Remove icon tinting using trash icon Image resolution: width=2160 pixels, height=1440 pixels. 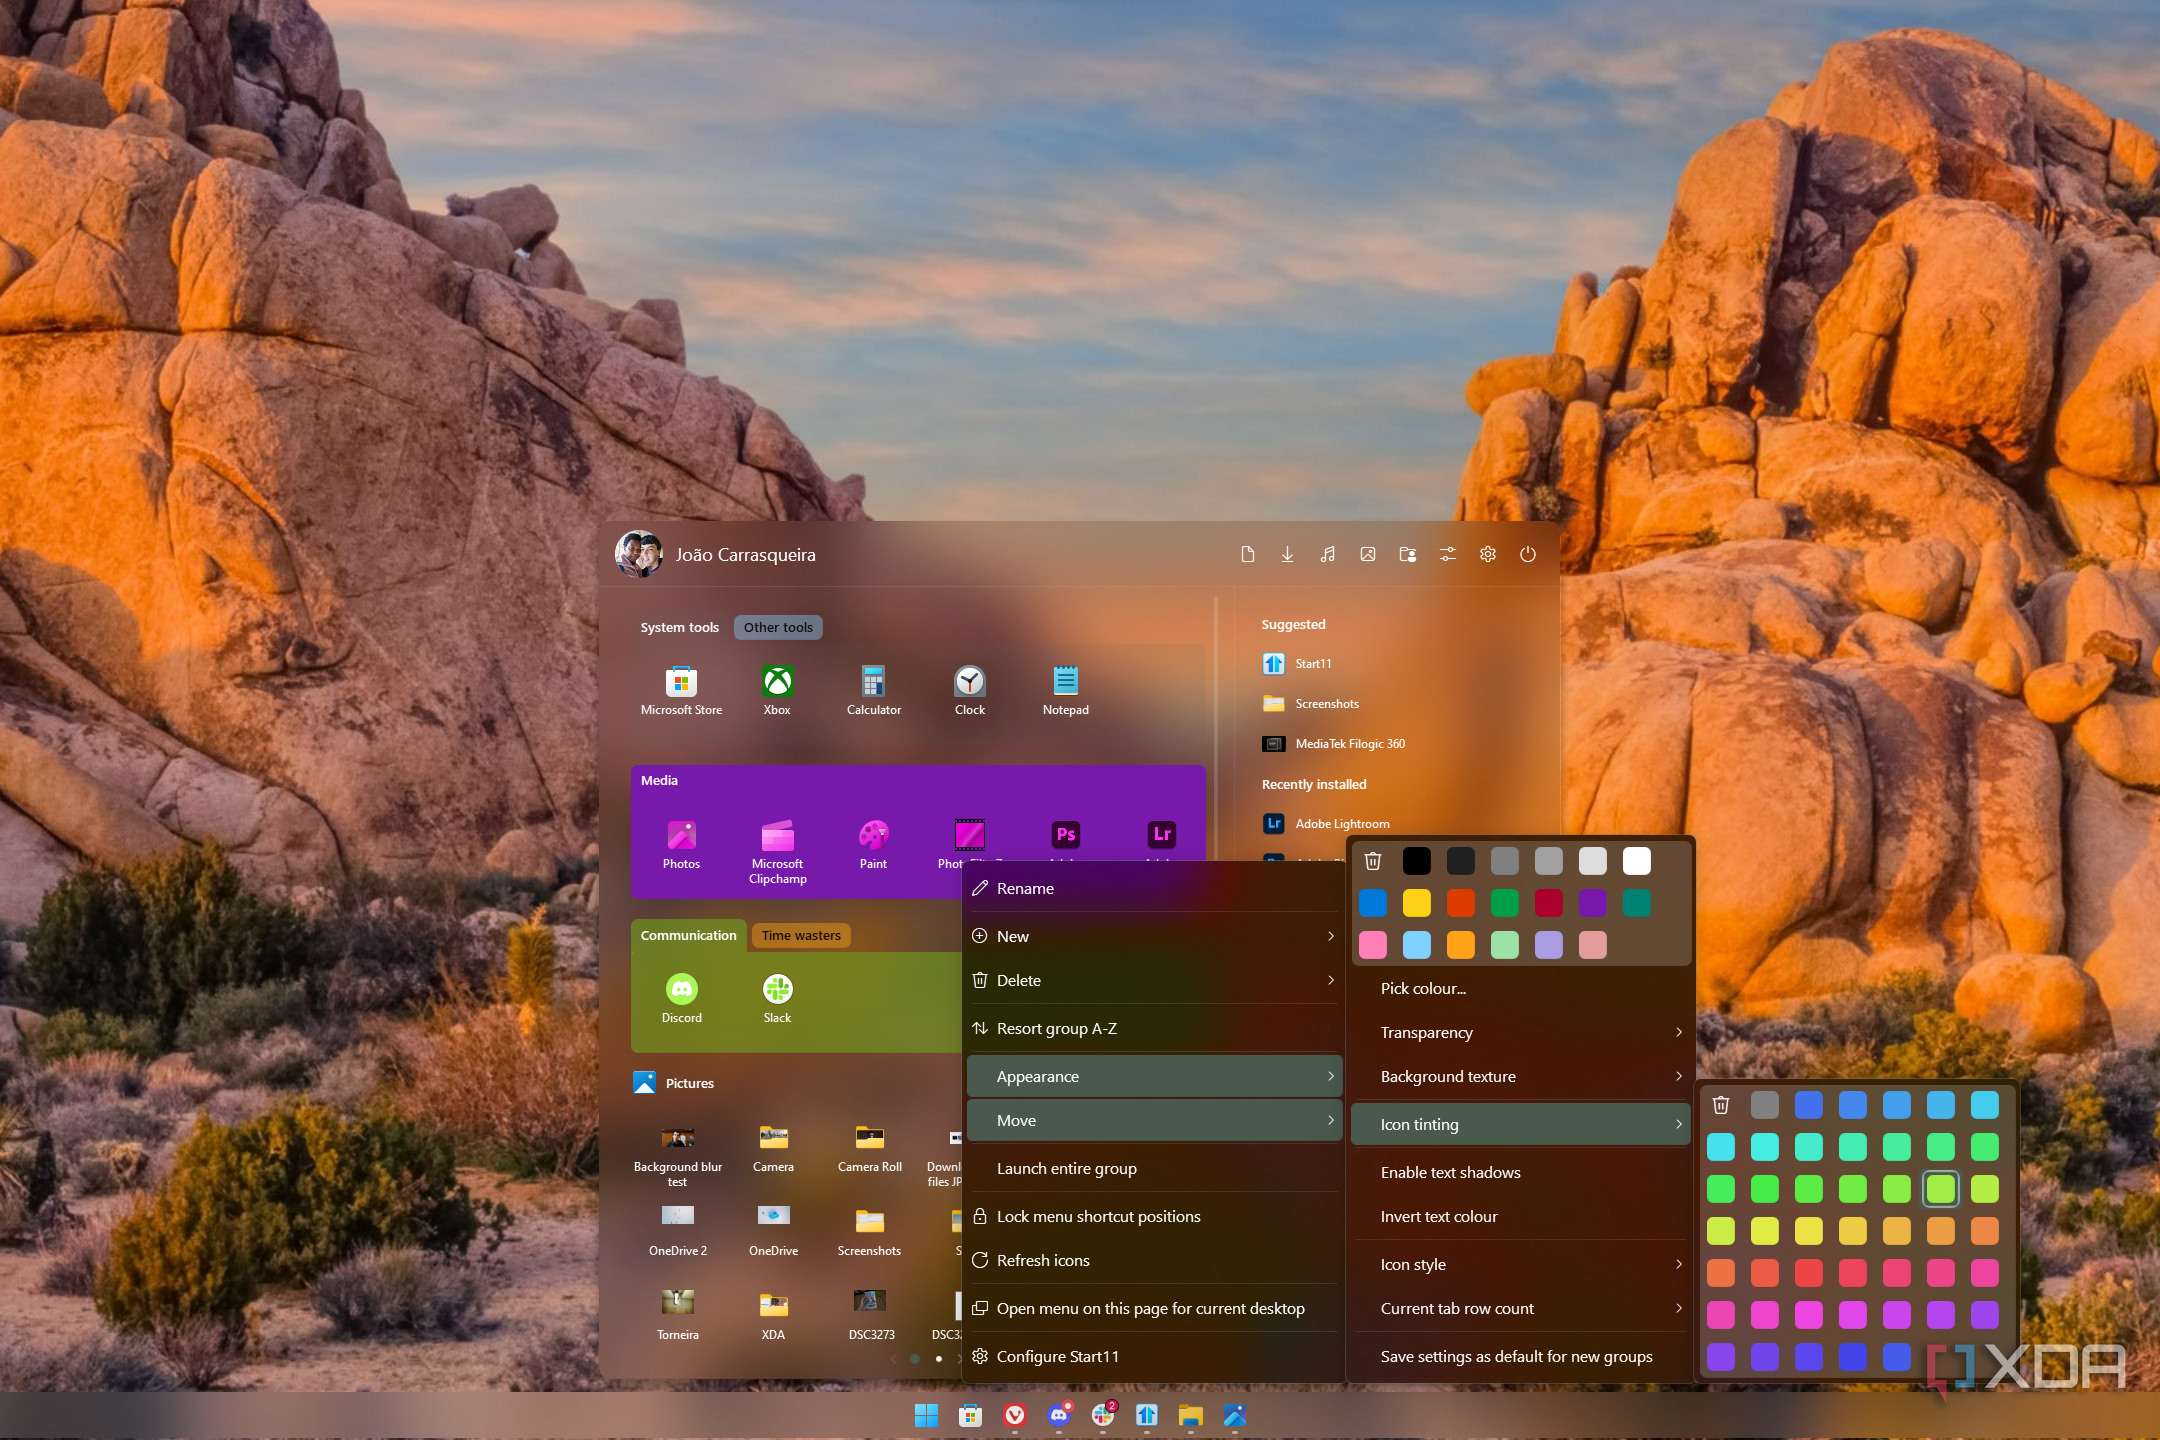[1721, 1105]
